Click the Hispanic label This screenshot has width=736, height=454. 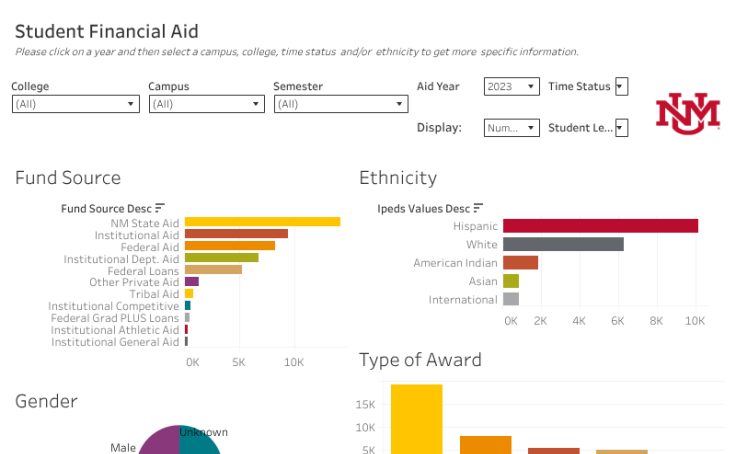pyautogui.click(x=475, y=226)
